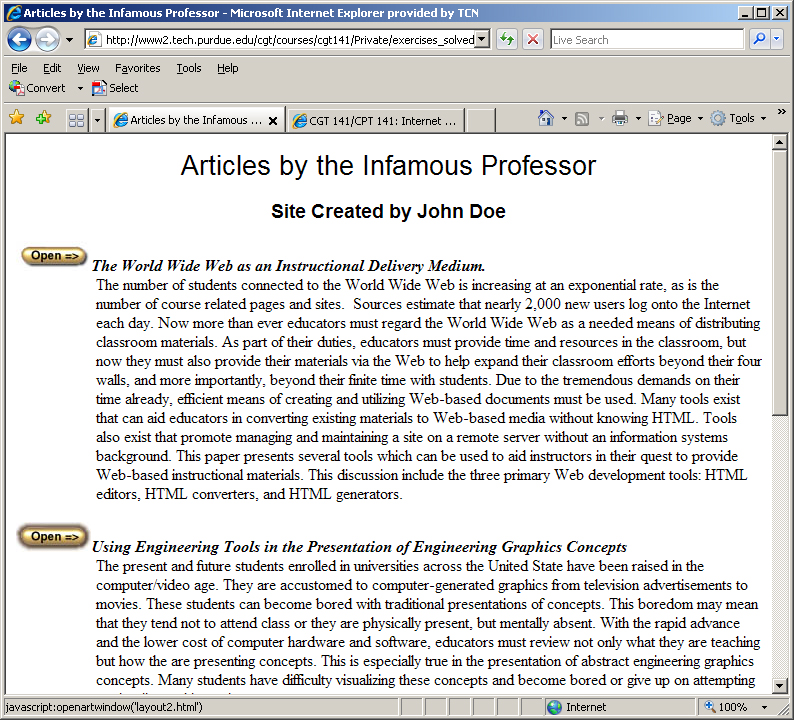The image size is (794, 720).
Task: Expand the Home button dropdown
Action: coord(564,118)
